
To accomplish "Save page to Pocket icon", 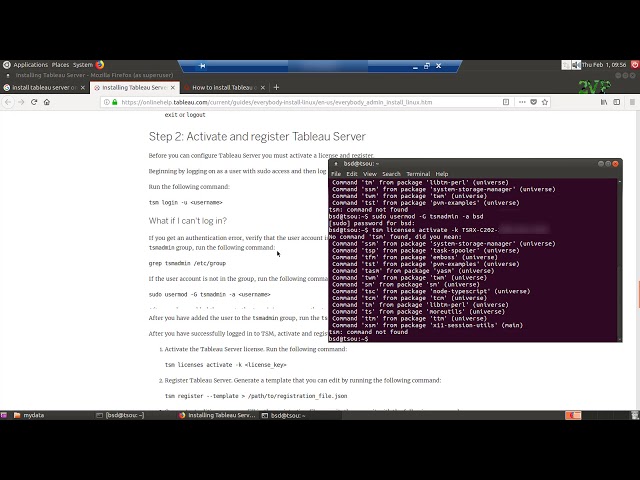I will (x=533, y=102).
